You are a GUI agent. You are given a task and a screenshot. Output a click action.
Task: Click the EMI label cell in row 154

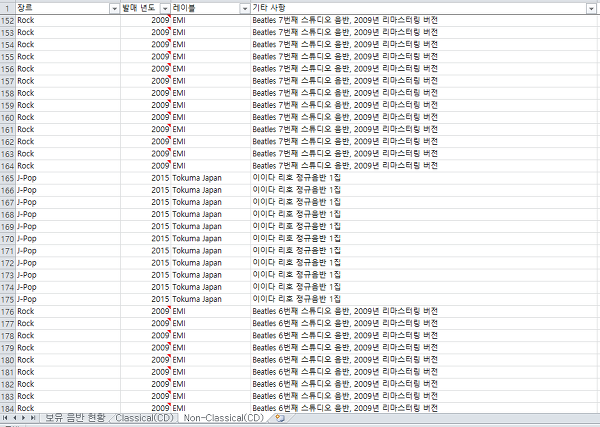211,45
